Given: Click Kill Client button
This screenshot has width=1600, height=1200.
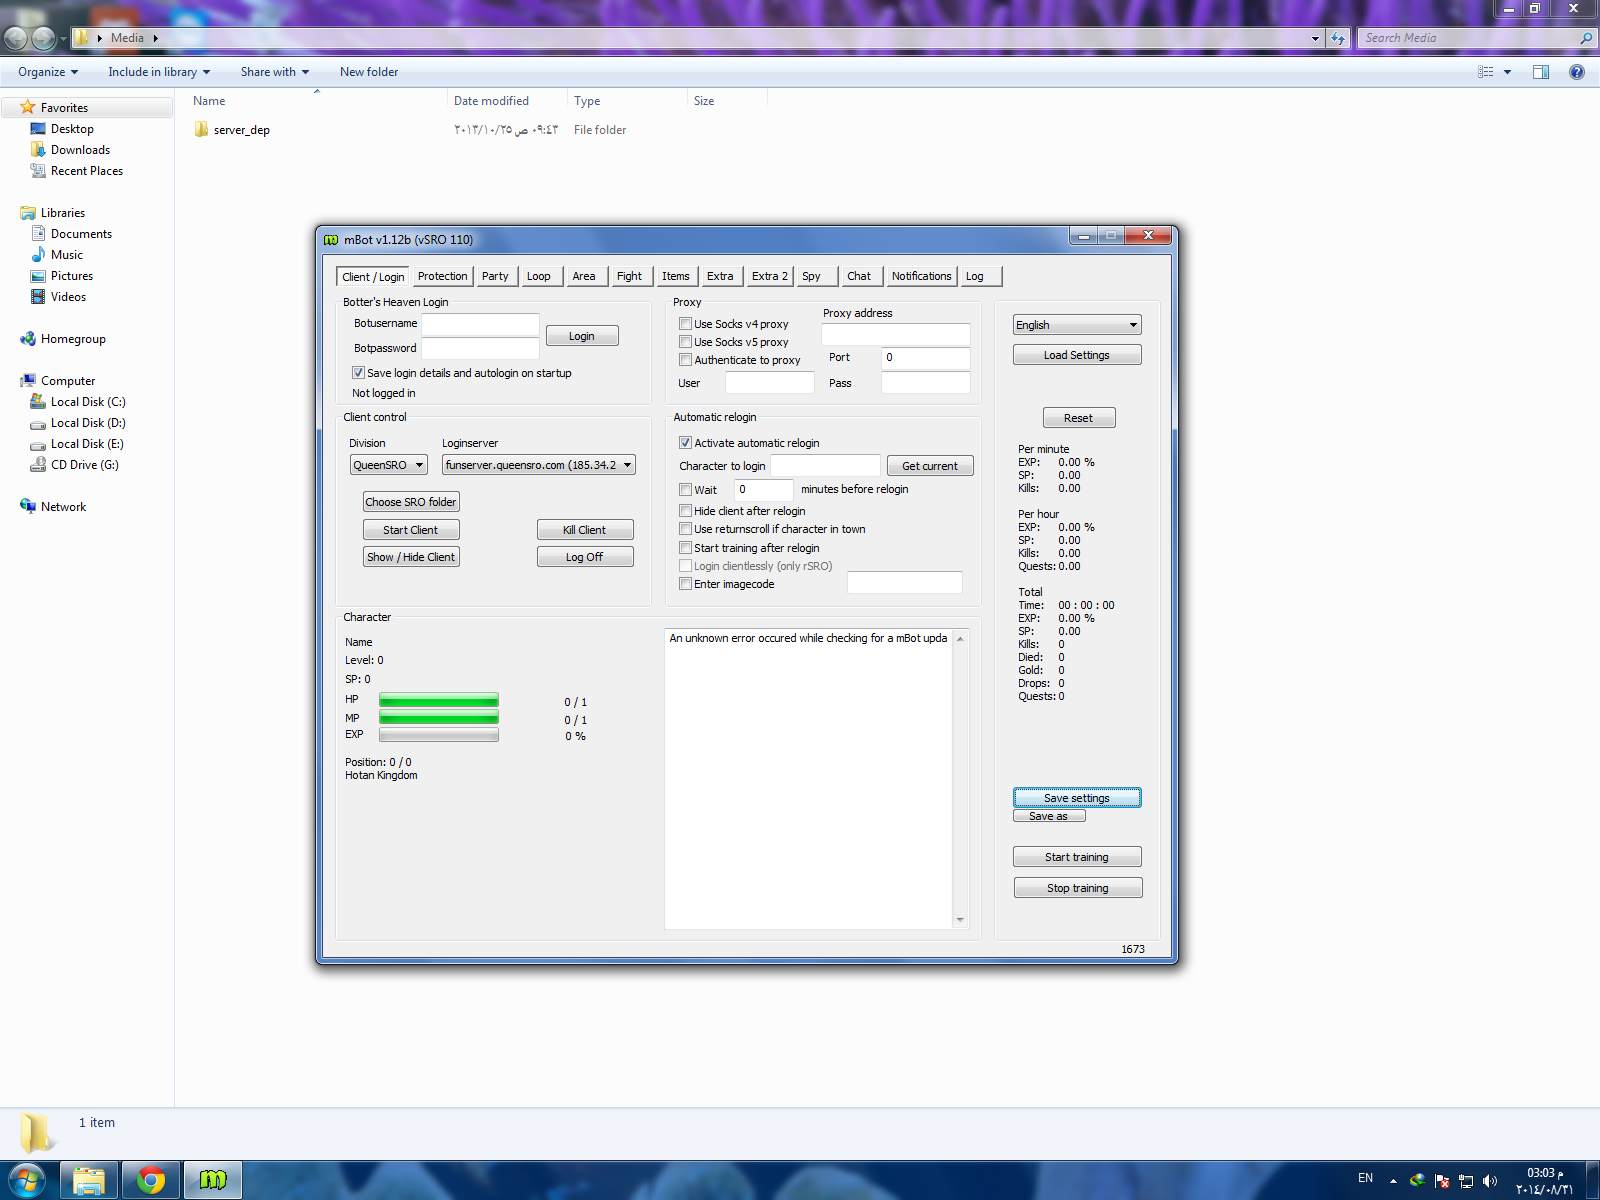Looking at the screenshot, I should (585, 530).
